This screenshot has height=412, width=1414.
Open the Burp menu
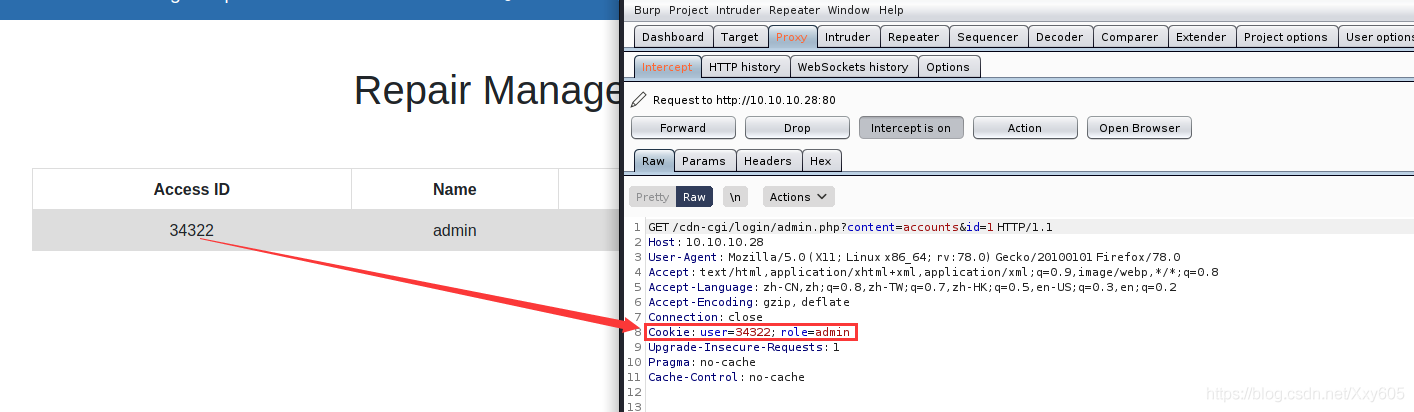647,10
